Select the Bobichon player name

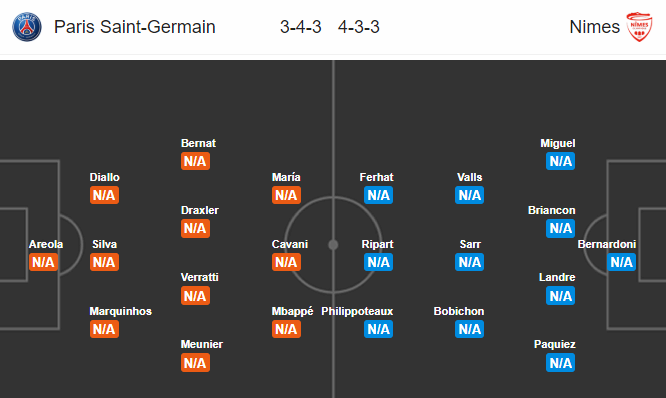point(459,311)
